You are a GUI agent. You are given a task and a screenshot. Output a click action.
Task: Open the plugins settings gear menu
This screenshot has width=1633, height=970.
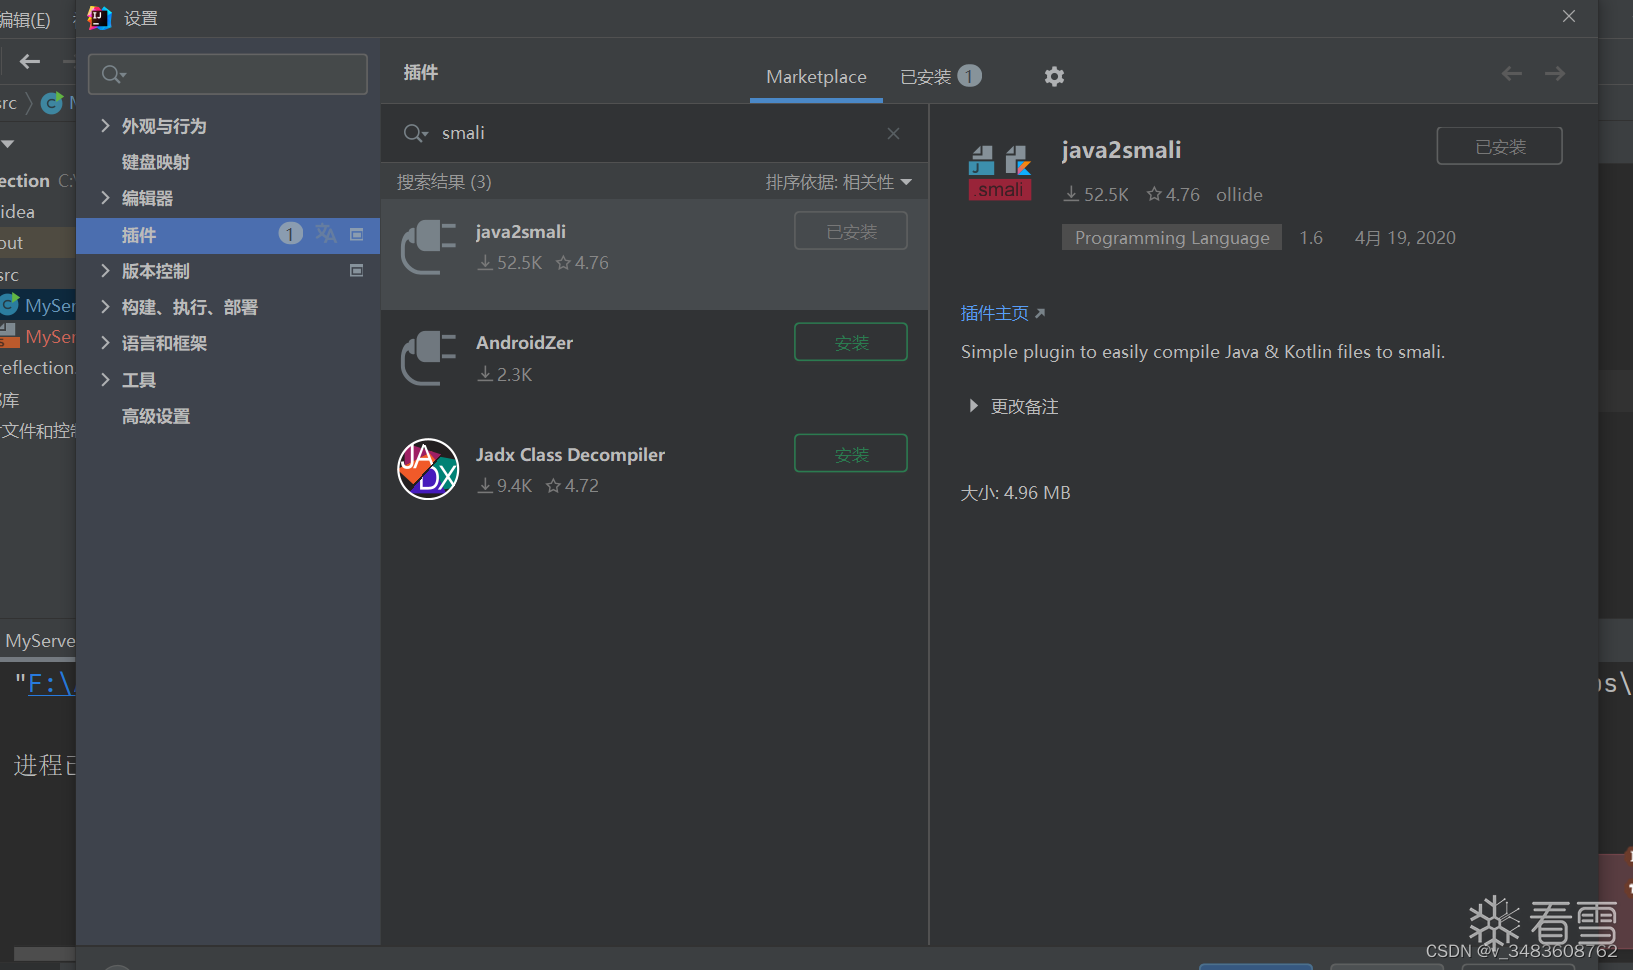pos(1054,76)
